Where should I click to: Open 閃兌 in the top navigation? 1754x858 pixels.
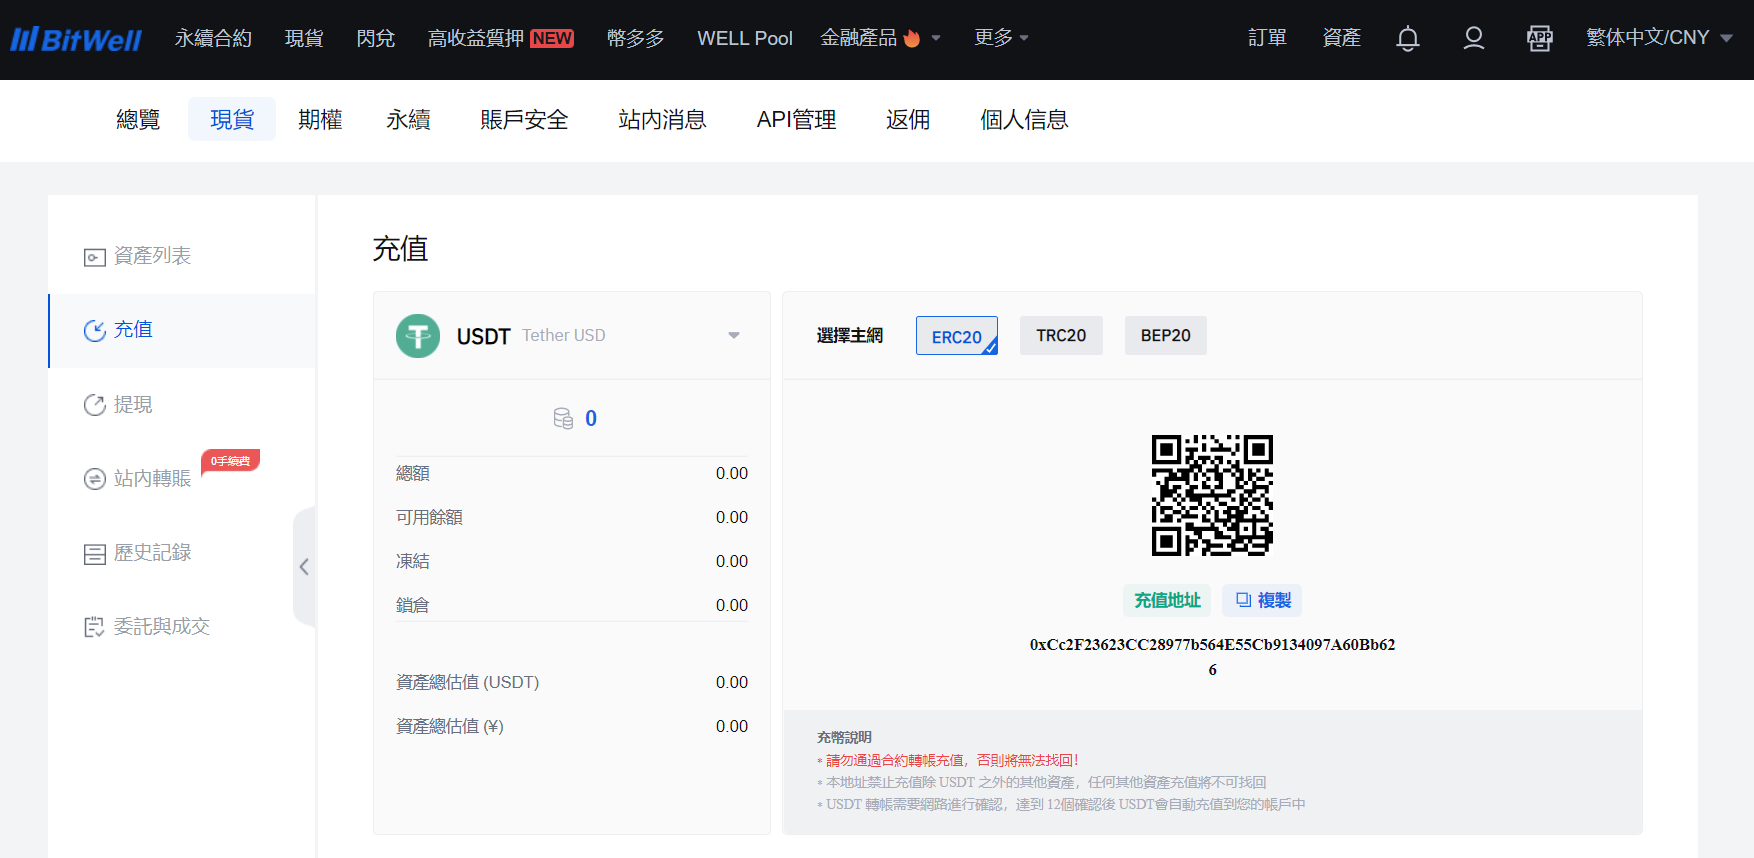pyautogui.click(x=376, y=38)
